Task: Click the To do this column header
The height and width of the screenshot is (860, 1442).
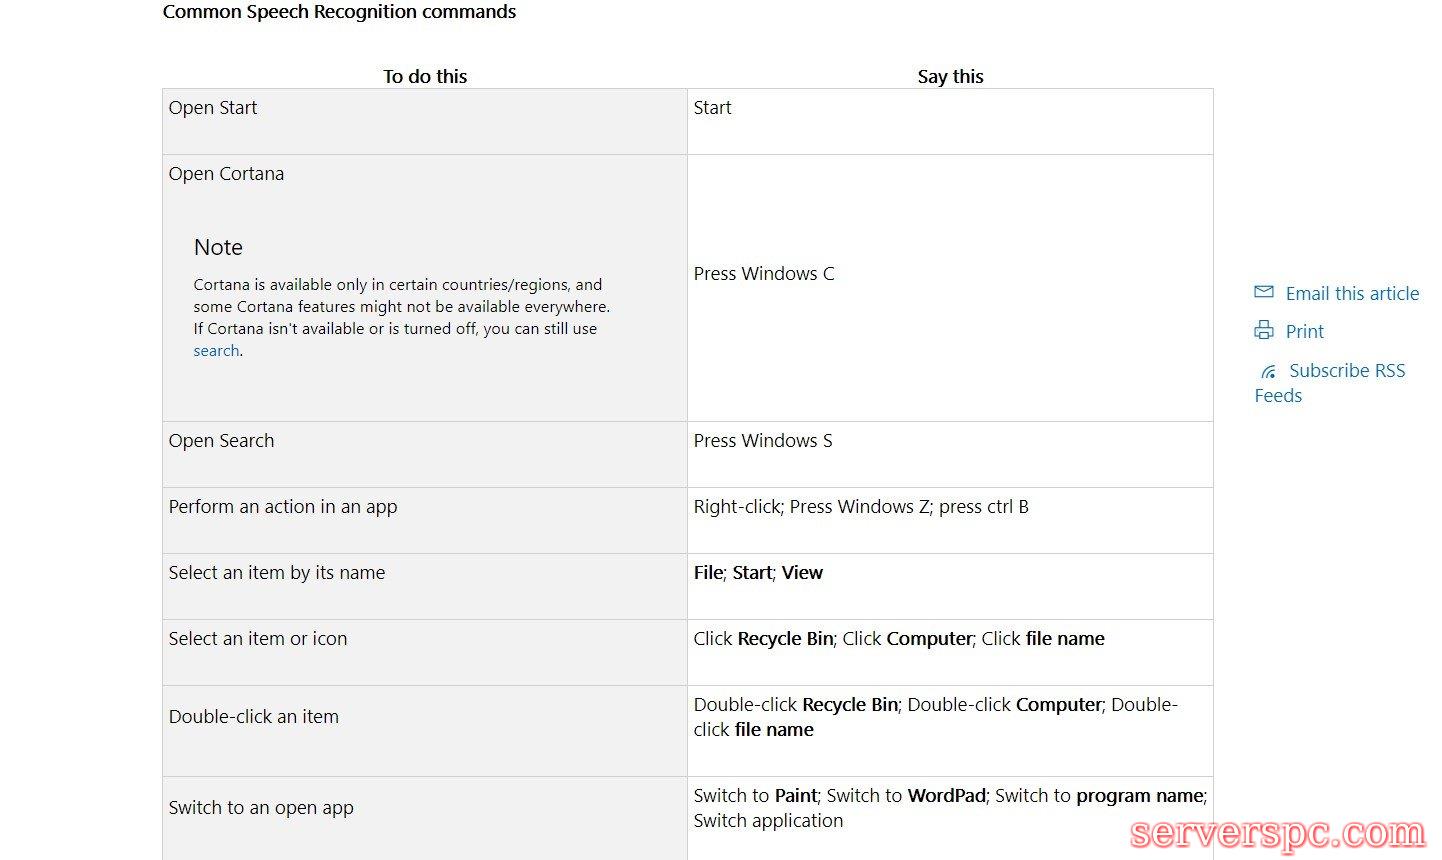Action: [425, 76]
